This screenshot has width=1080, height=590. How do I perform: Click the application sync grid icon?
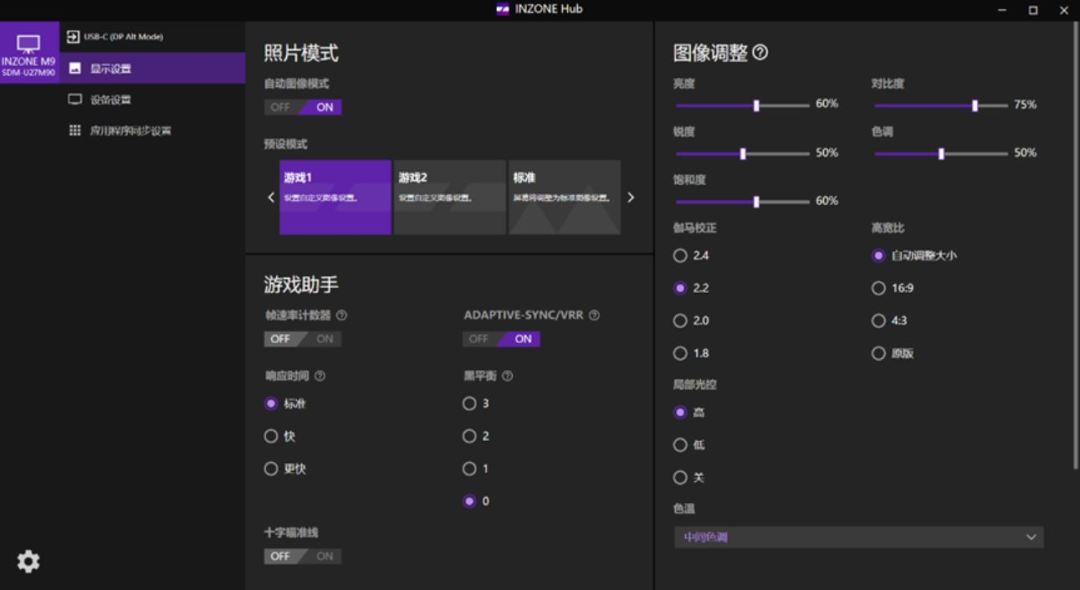point(75,130)
